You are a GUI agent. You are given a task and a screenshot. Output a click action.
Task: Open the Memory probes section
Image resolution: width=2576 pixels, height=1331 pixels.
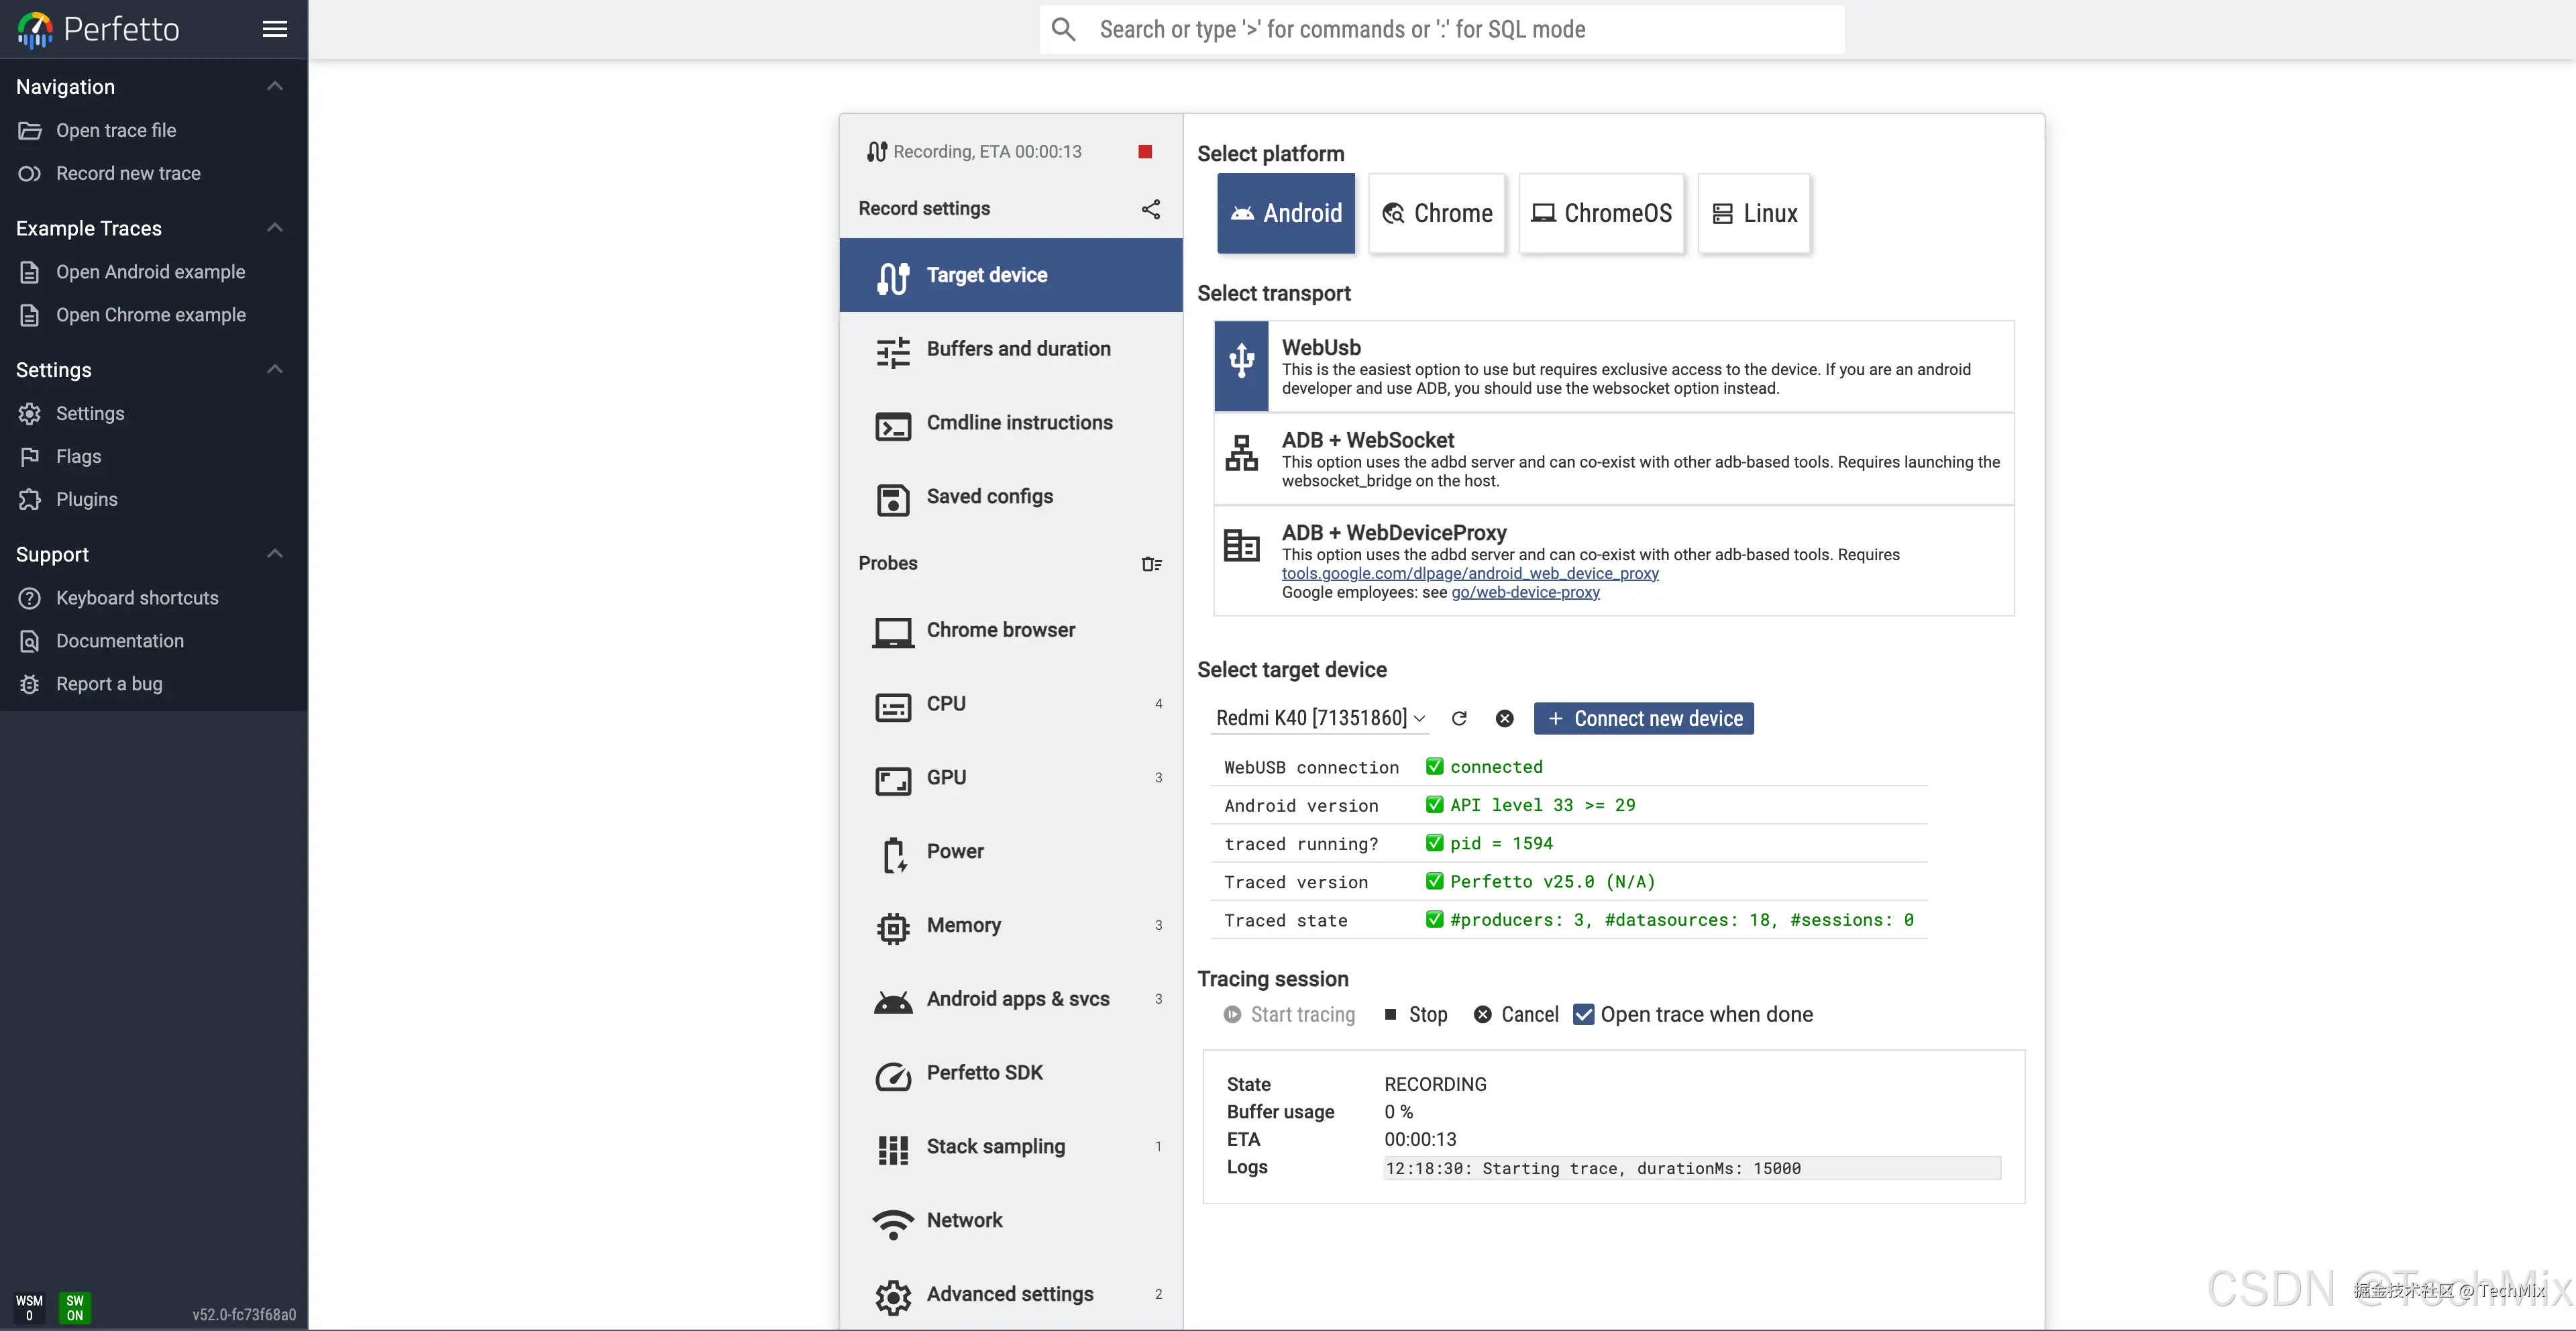963,925
